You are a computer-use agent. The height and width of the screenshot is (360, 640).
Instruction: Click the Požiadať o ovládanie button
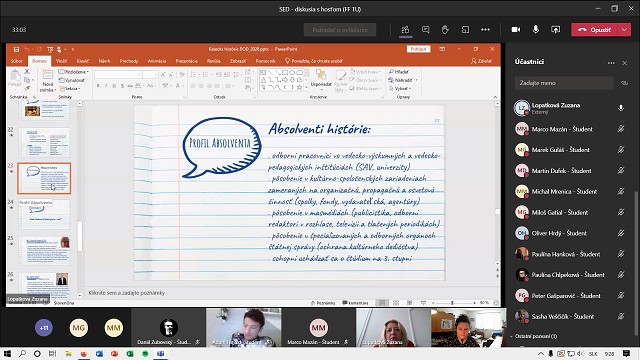340,30
